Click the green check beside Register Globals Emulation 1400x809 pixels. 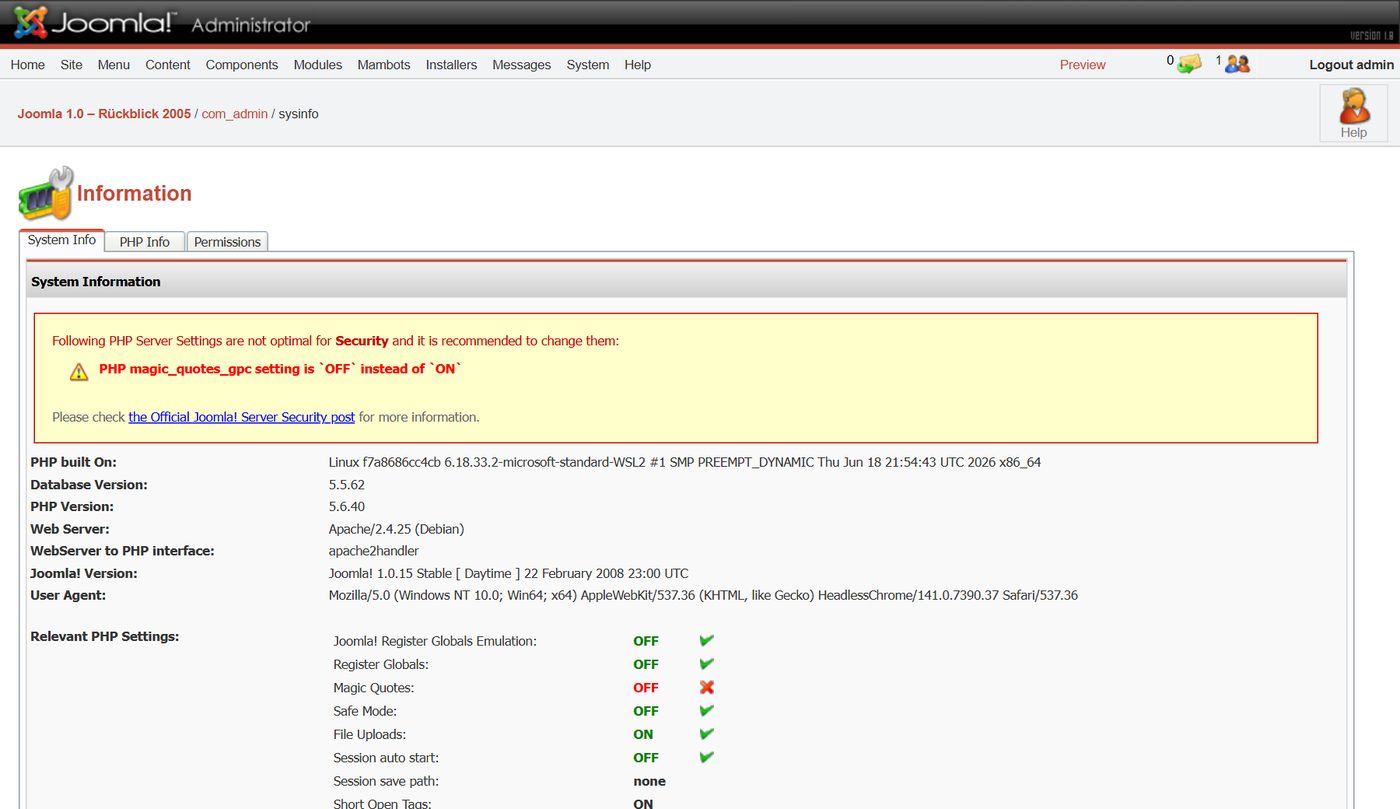[706, 640]
